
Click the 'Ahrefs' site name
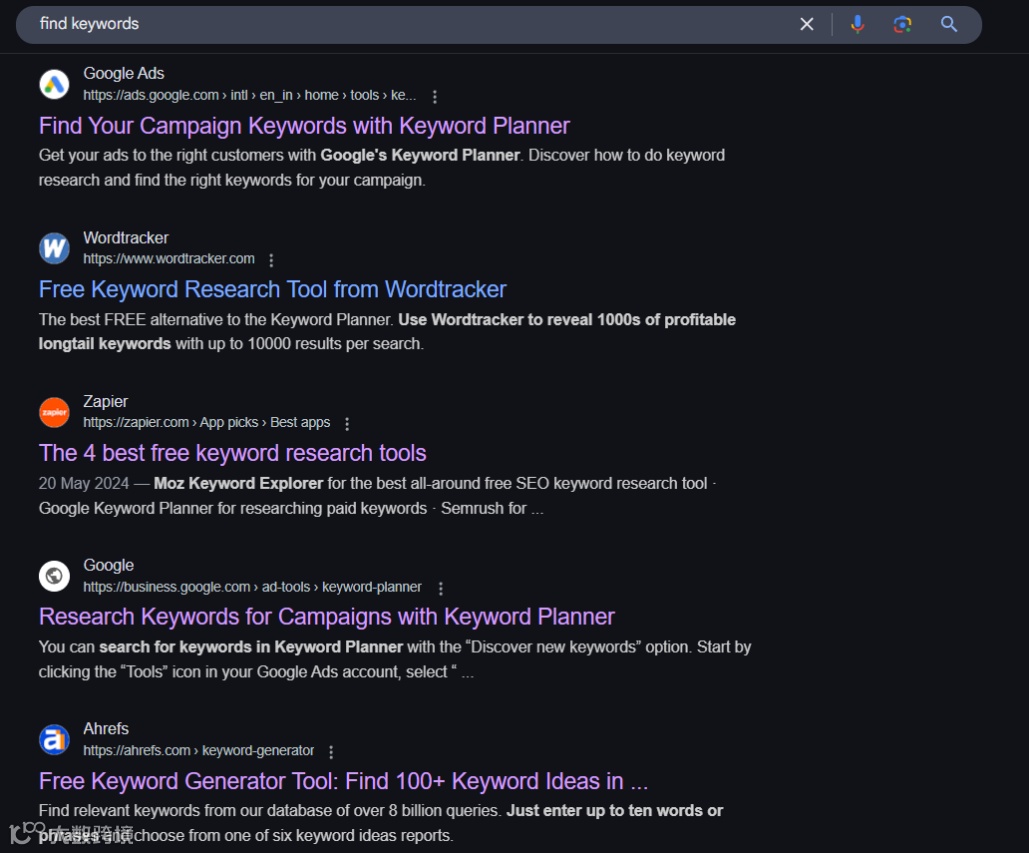[106, 728]
